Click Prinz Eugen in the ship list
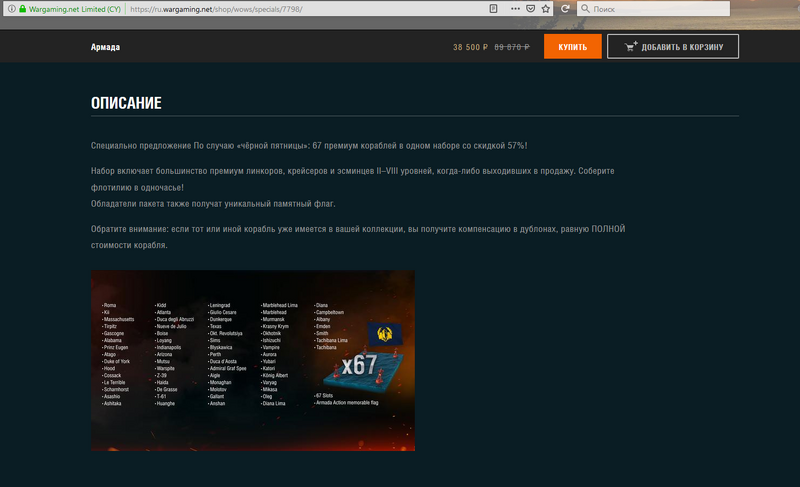 (115, 347)
